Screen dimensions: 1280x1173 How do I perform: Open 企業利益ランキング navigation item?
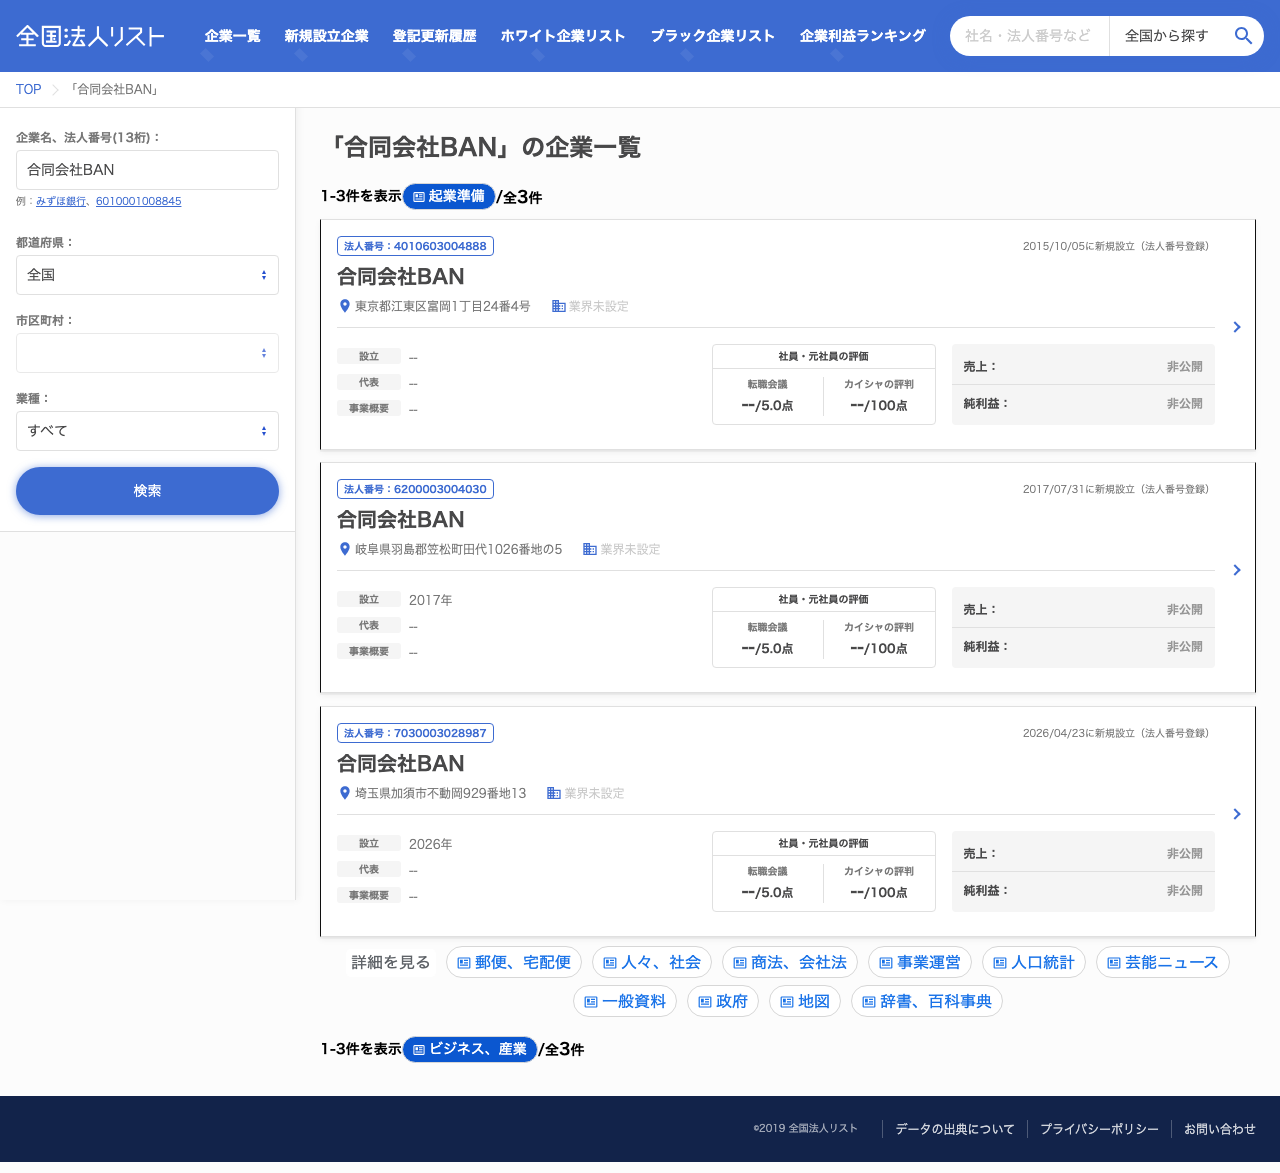coord(863,36)
